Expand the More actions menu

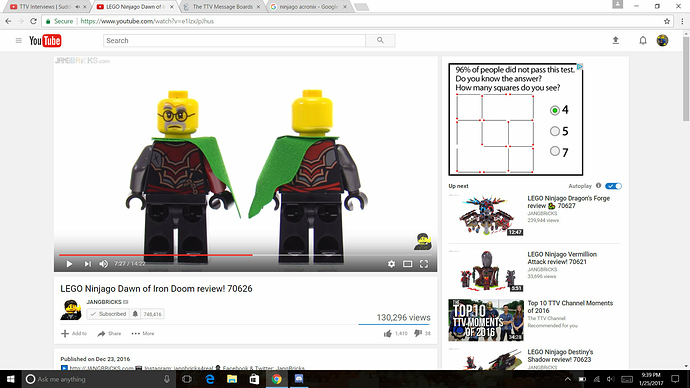point(143,333)
